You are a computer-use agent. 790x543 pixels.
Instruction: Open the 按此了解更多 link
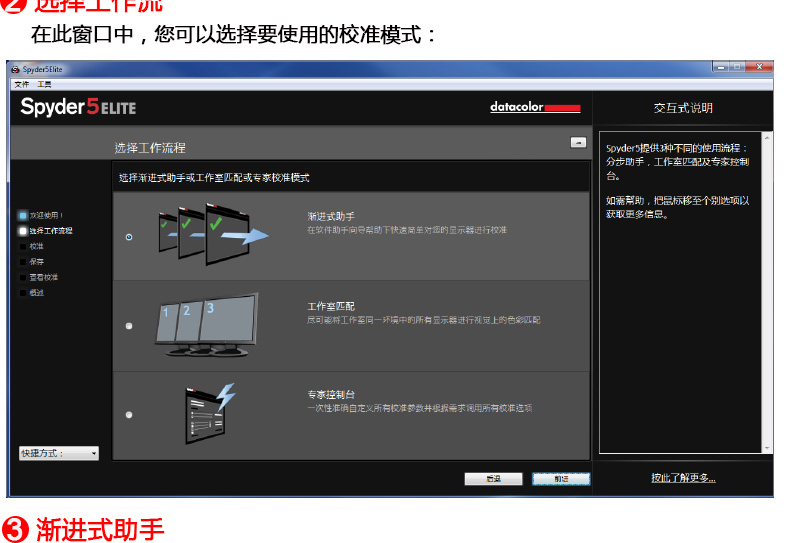pos(683,478)
